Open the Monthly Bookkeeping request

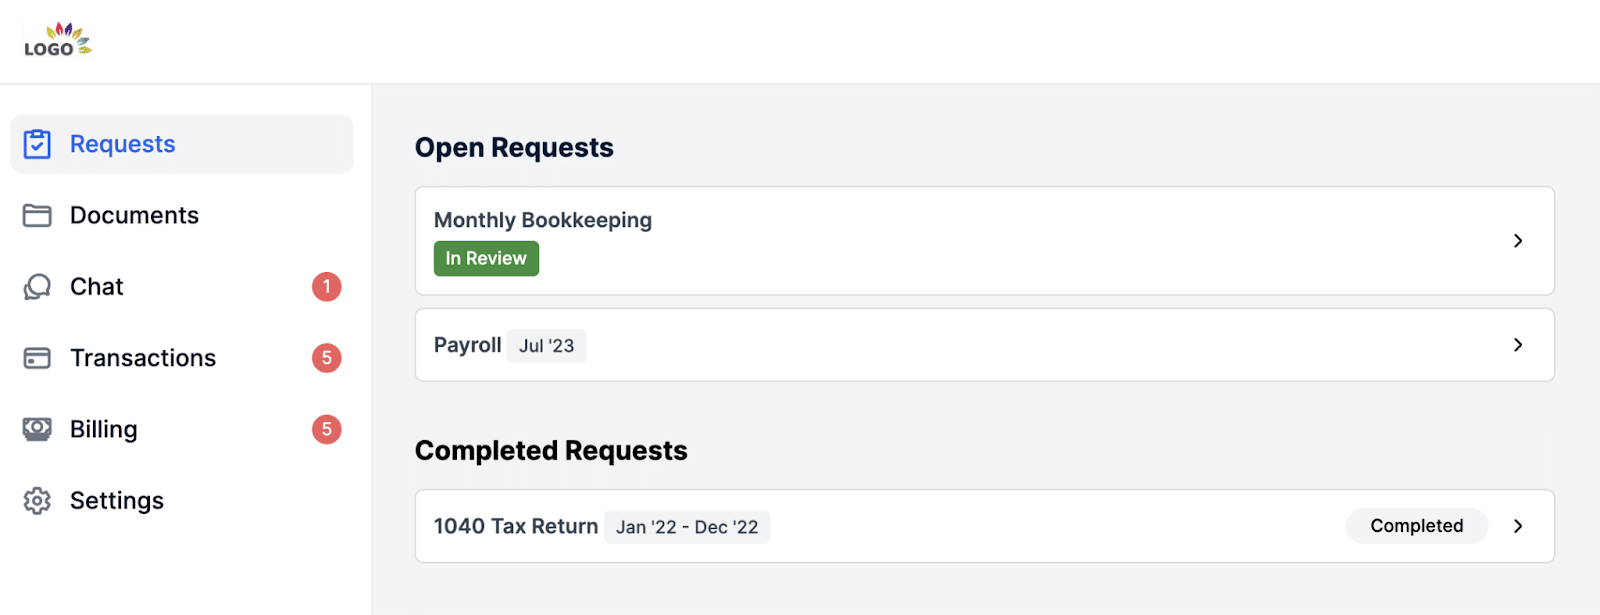pos(542,220)
